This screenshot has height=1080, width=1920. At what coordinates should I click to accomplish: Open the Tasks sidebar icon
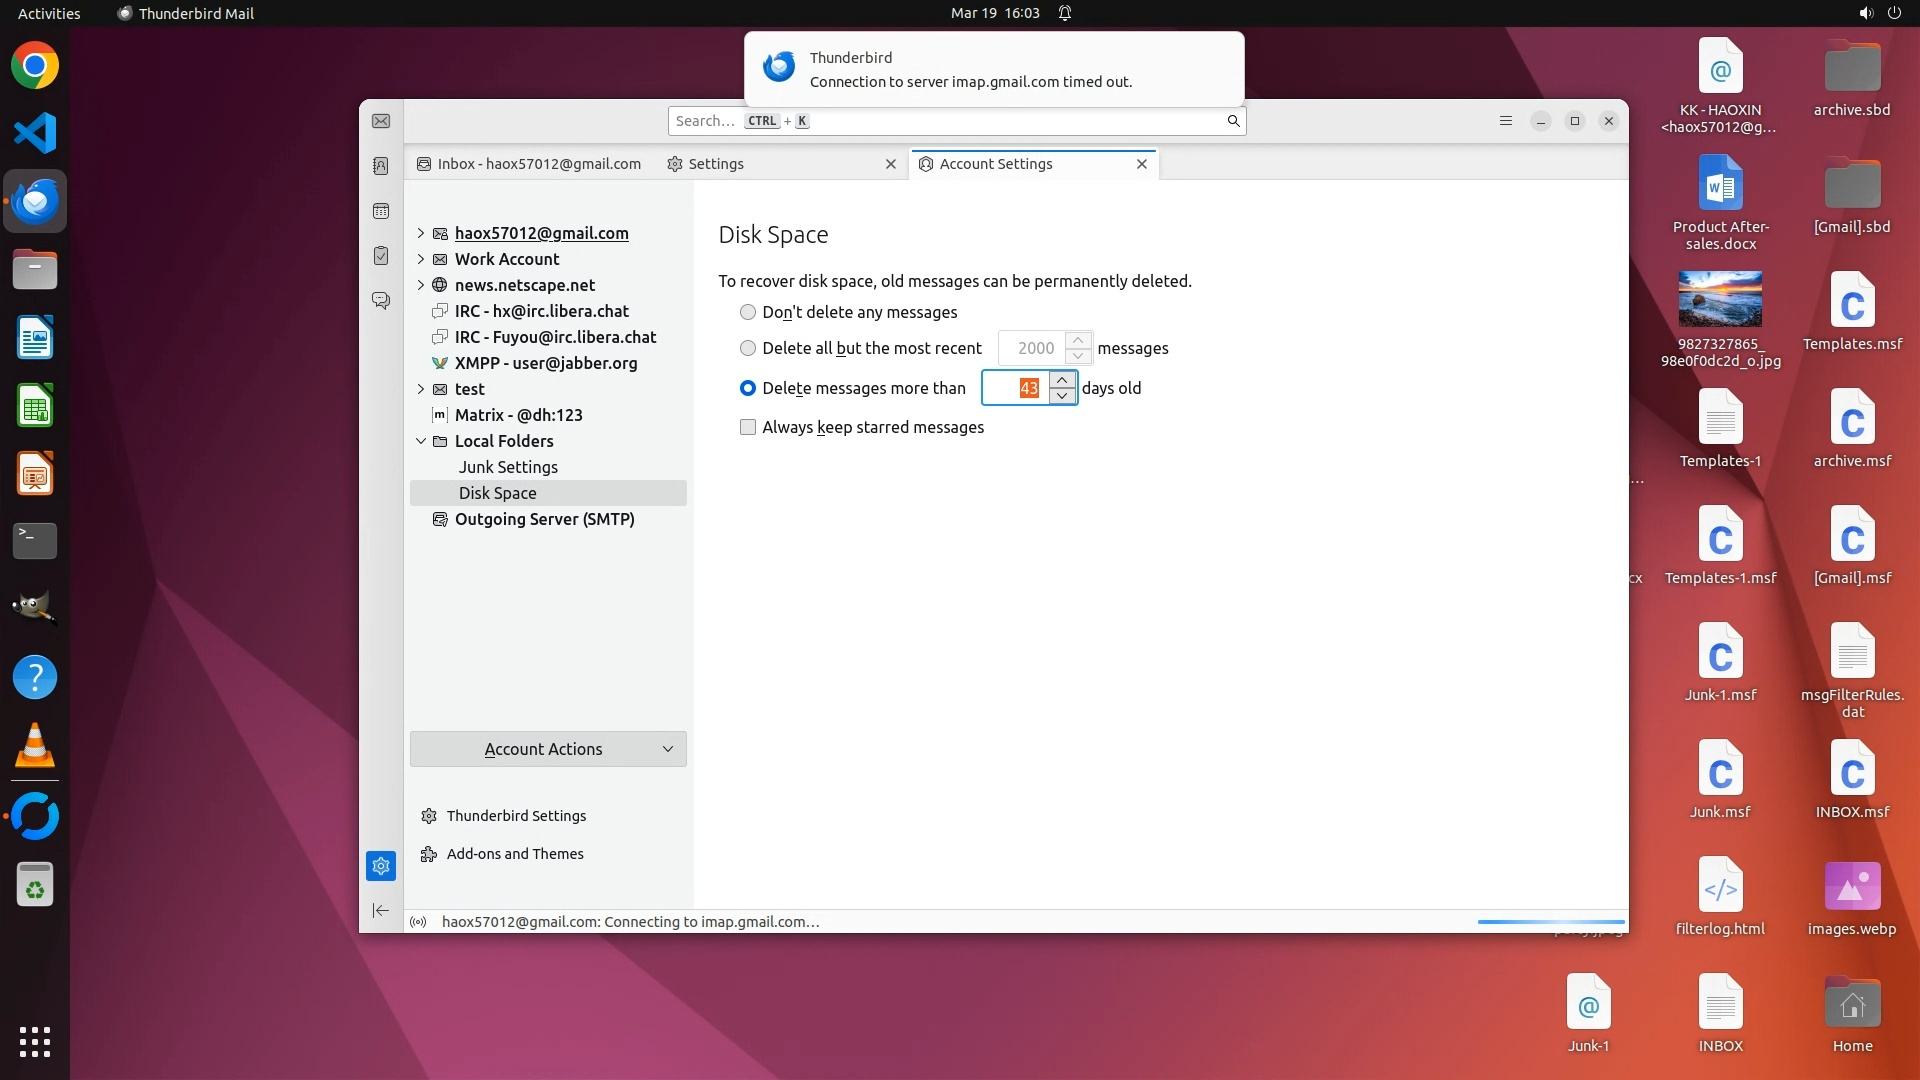click(x=381, y=256)
